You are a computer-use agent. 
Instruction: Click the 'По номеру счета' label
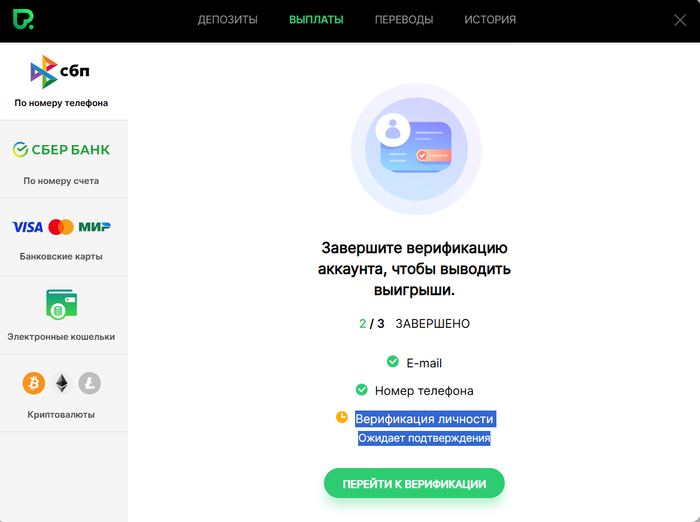click(61, 181)
